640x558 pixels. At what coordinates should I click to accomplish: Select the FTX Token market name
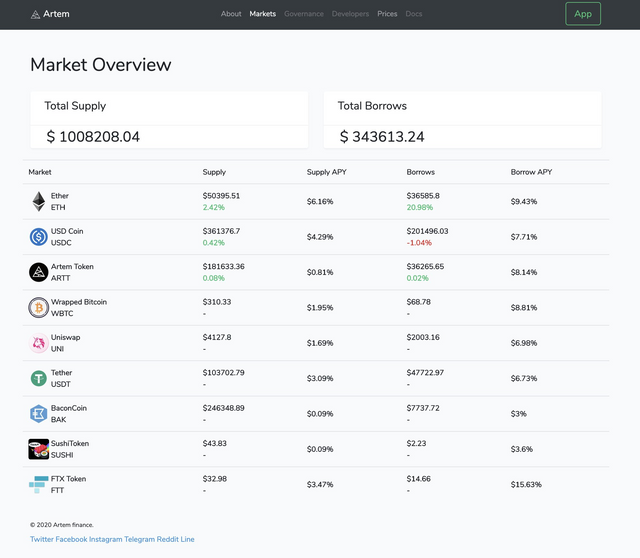[68, 479]
